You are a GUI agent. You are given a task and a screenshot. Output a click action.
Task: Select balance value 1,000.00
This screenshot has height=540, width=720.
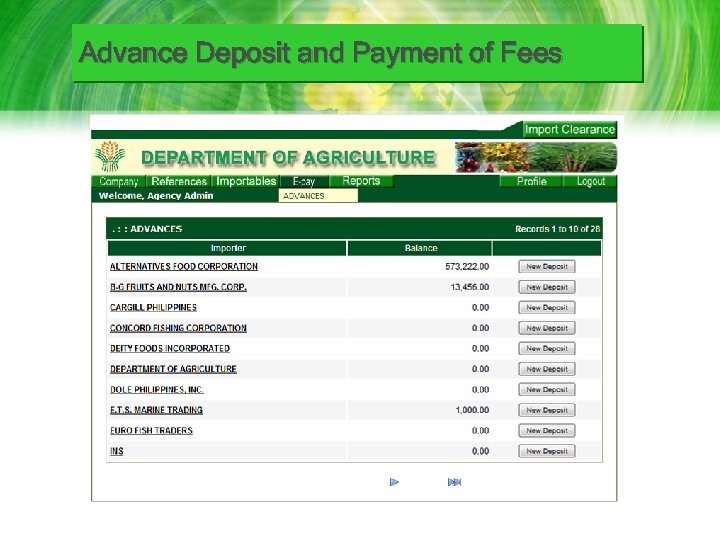click(x=472, y=410)
